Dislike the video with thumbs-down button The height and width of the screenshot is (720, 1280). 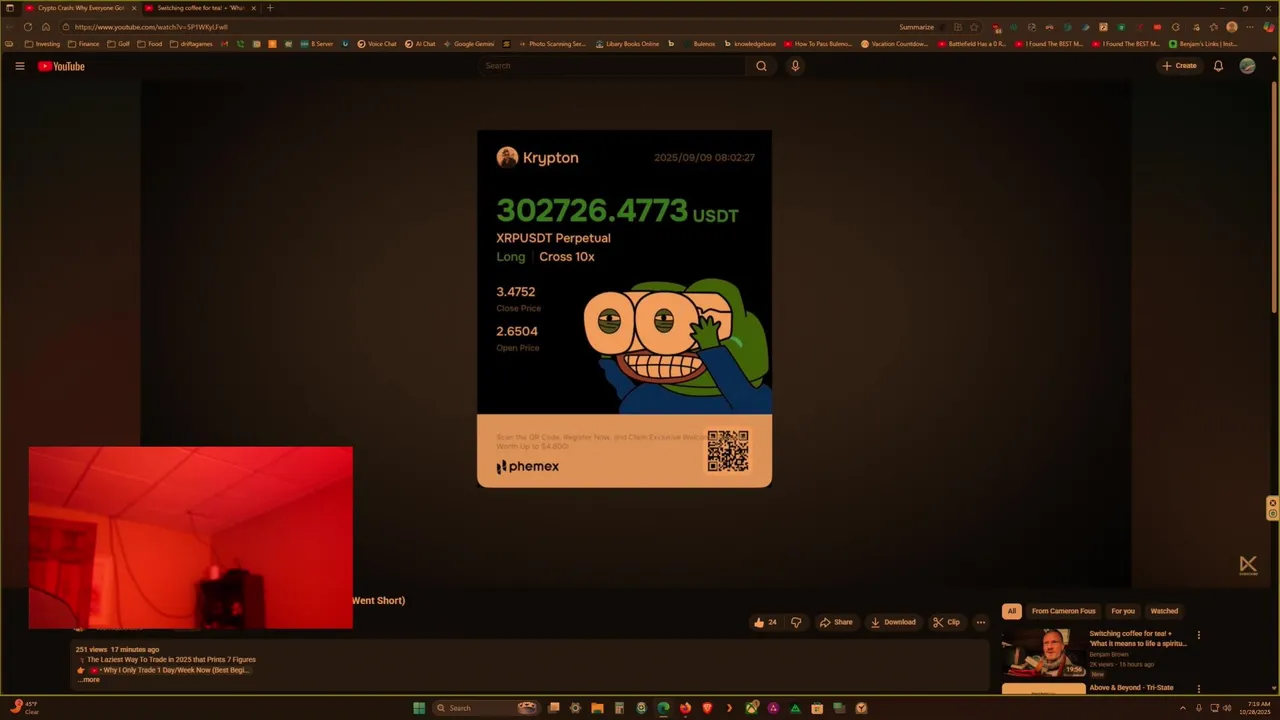coord(796,622)
